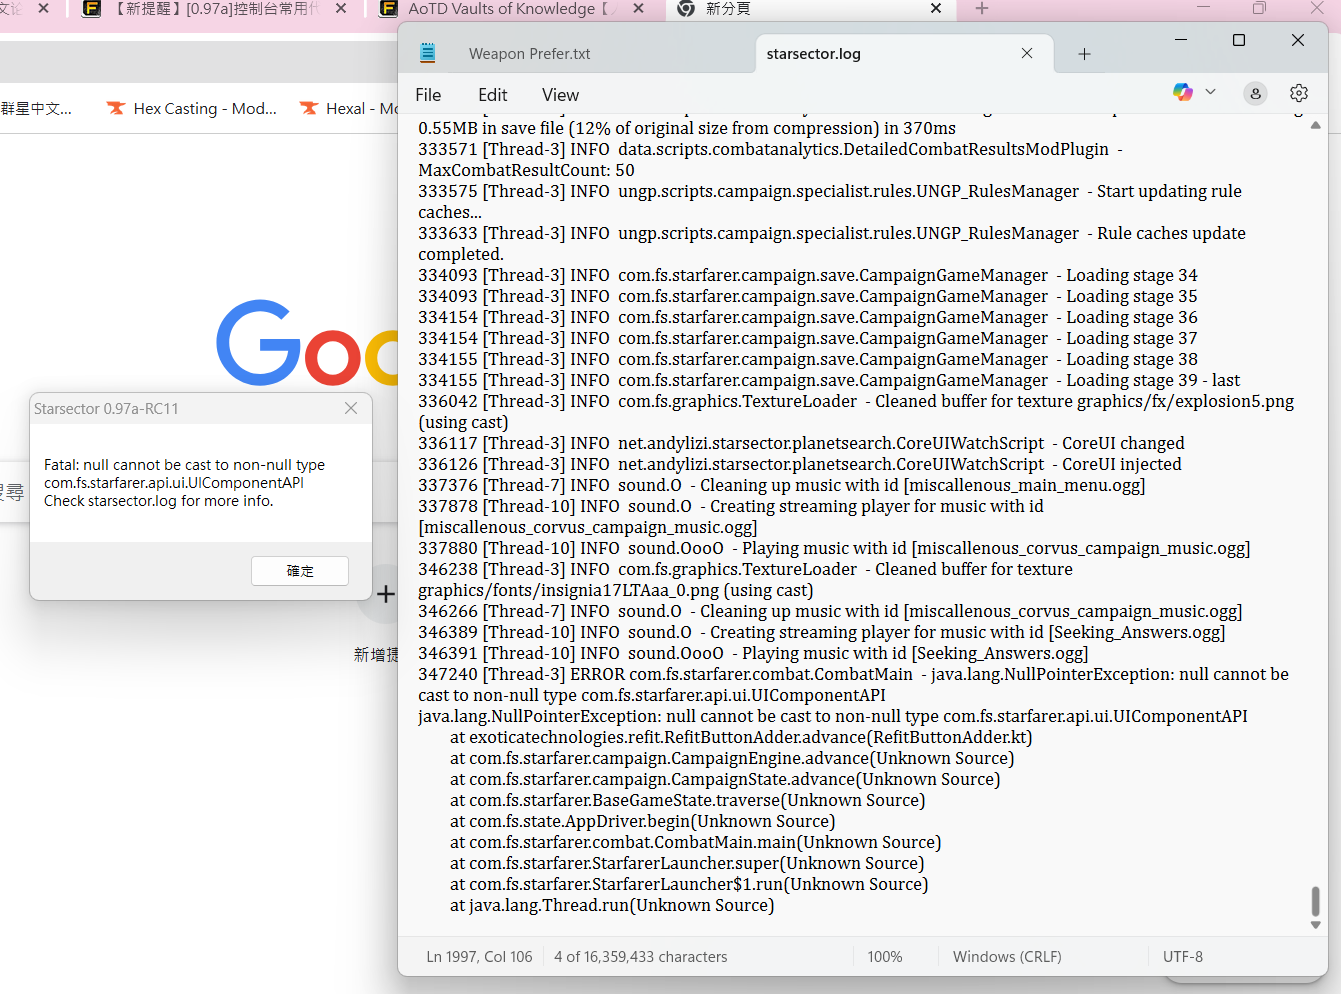Click the forum favicon on the AoTD tab

[386, 9]
